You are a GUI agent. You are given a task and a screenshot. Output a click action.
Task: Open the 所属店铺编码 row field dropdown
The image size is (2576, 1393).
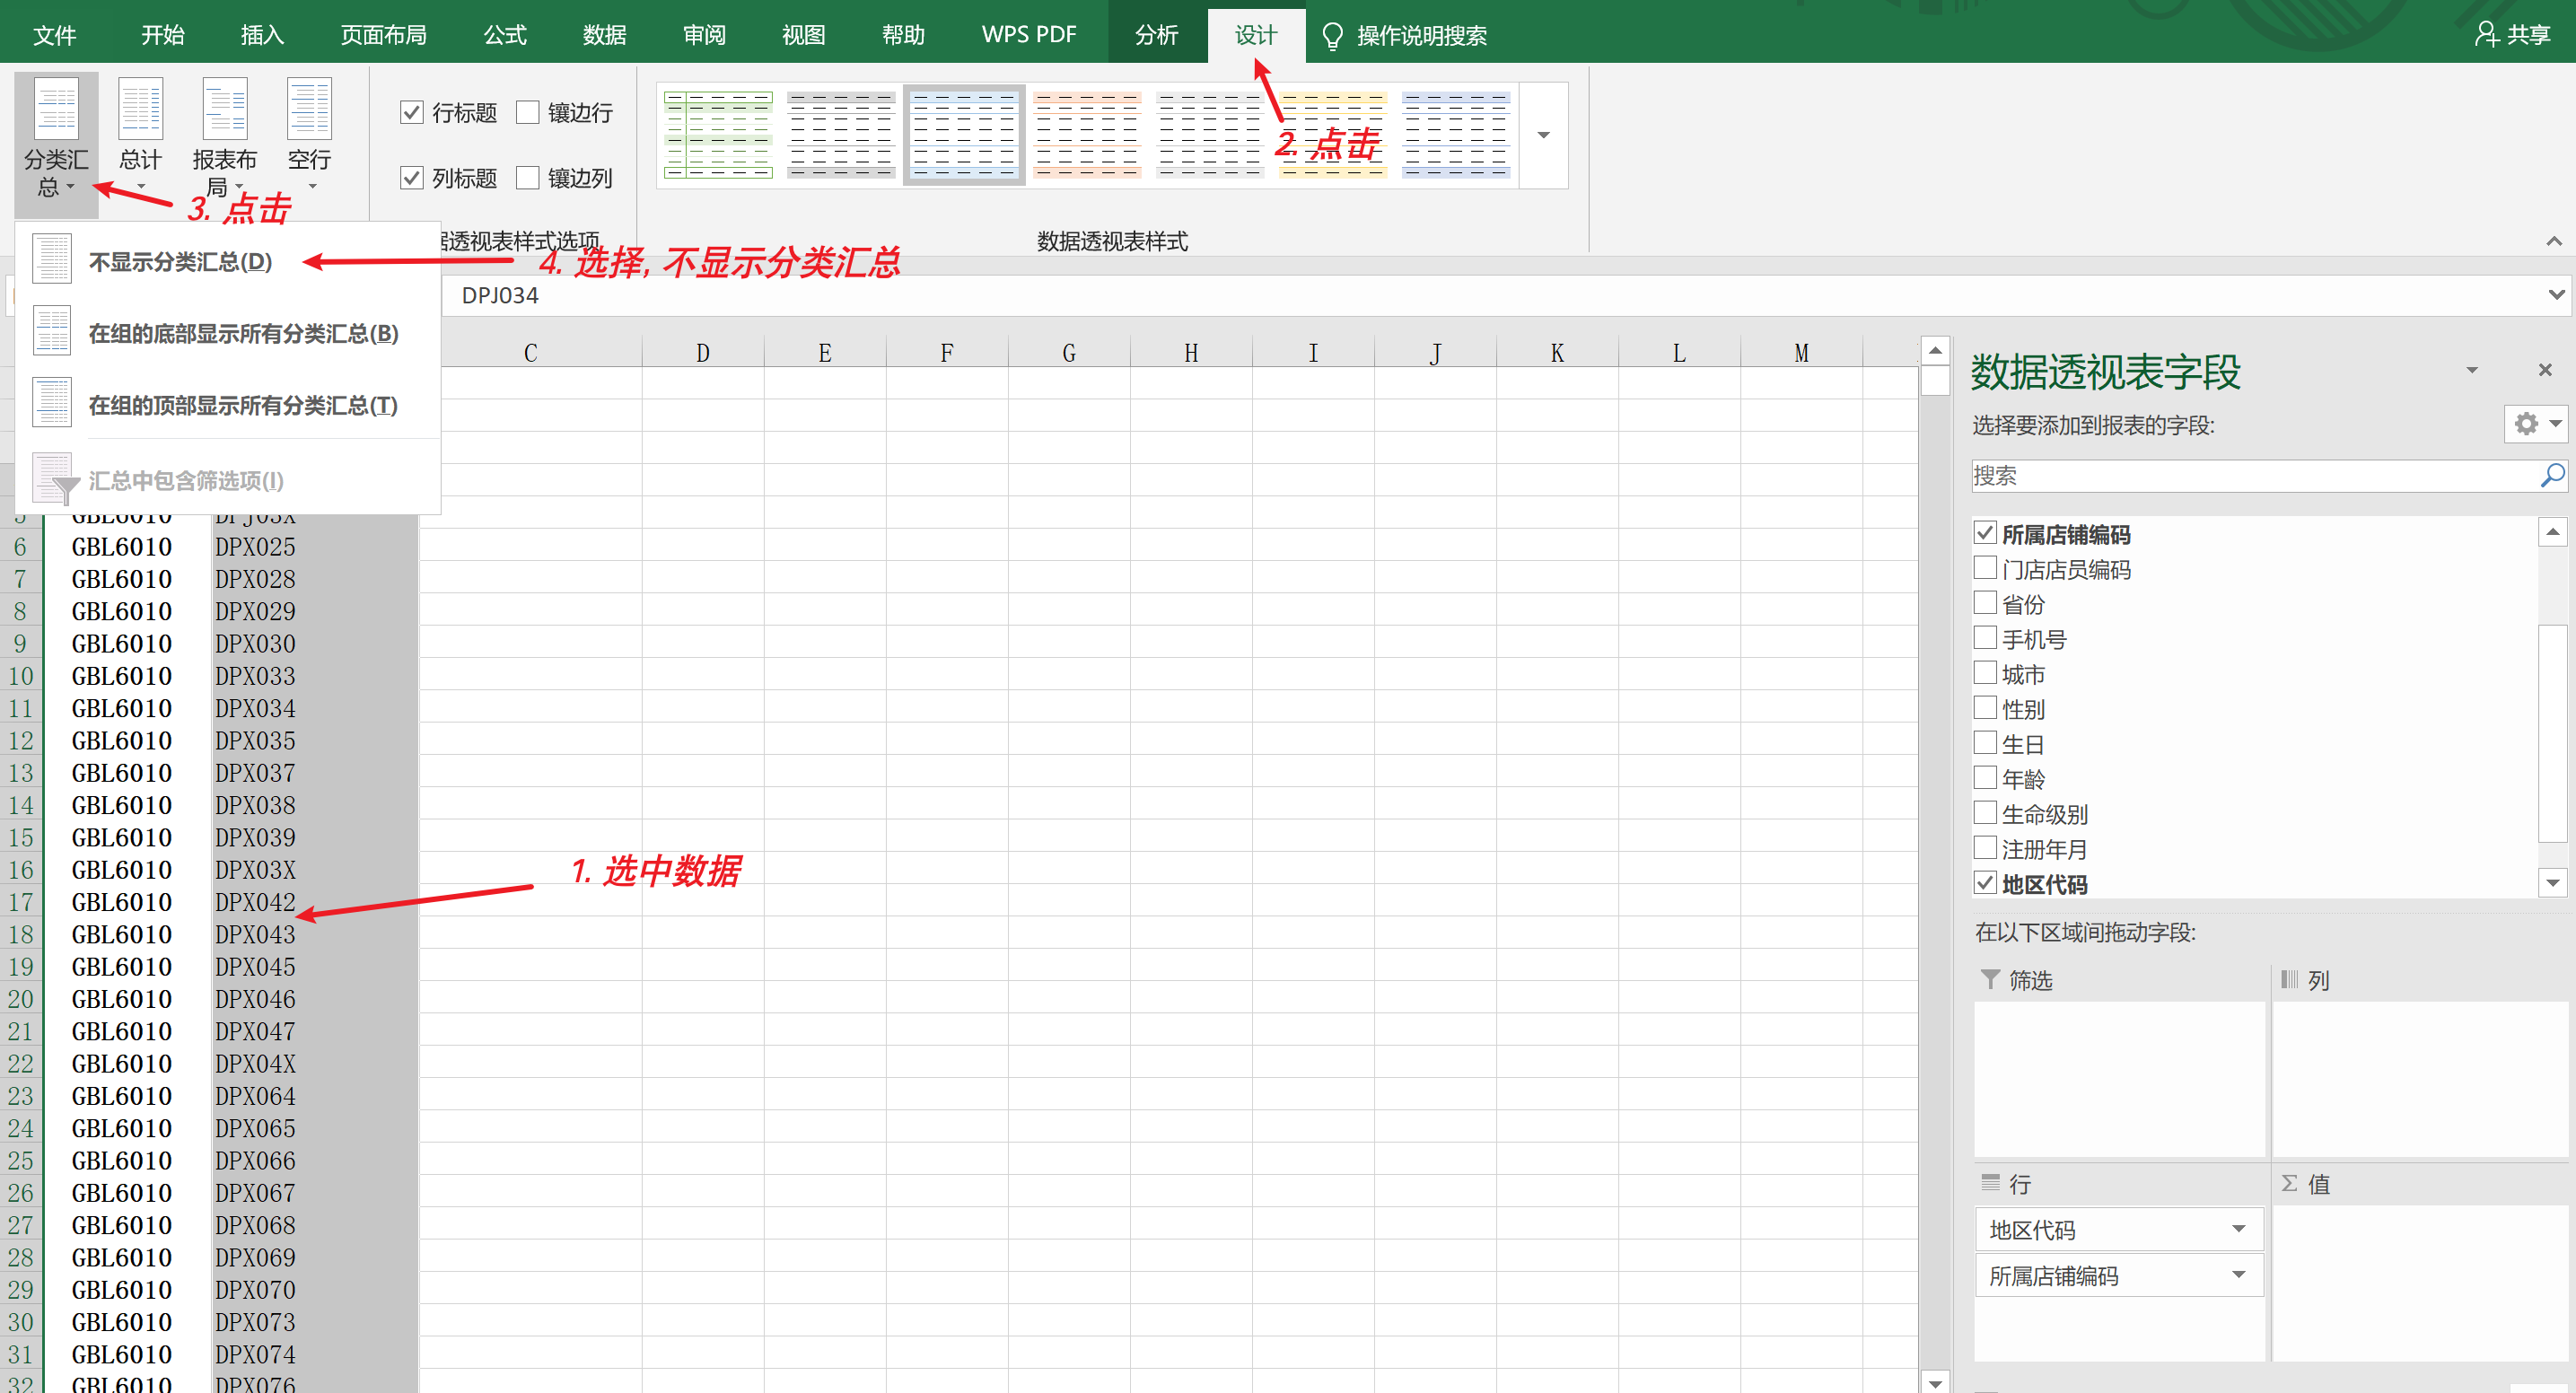[x=2238, y=1275]
